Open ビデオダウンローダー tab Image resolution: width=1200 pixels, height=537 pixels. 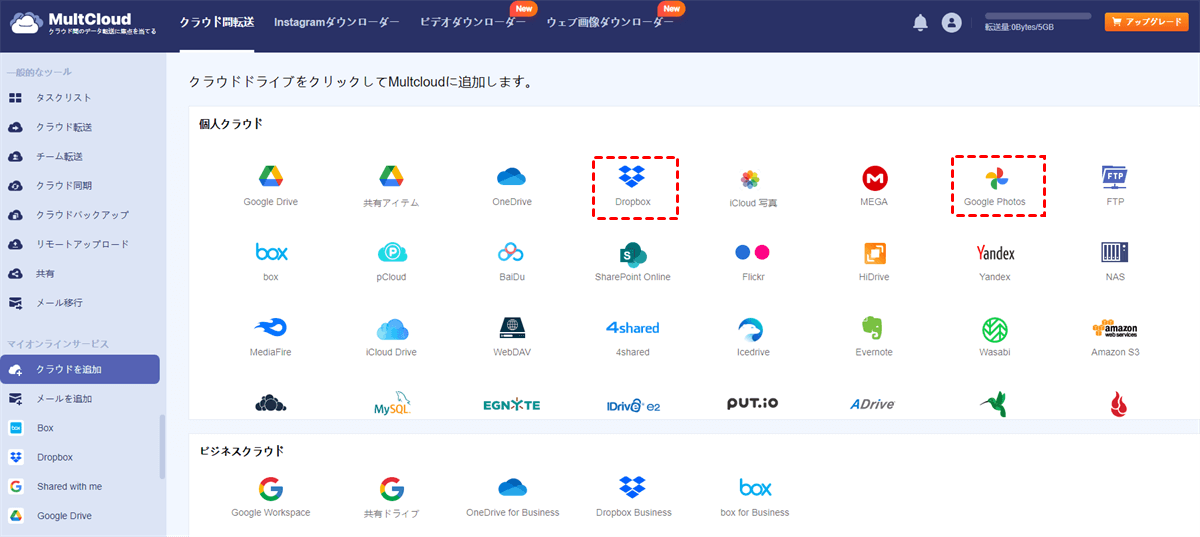[473, 22]
